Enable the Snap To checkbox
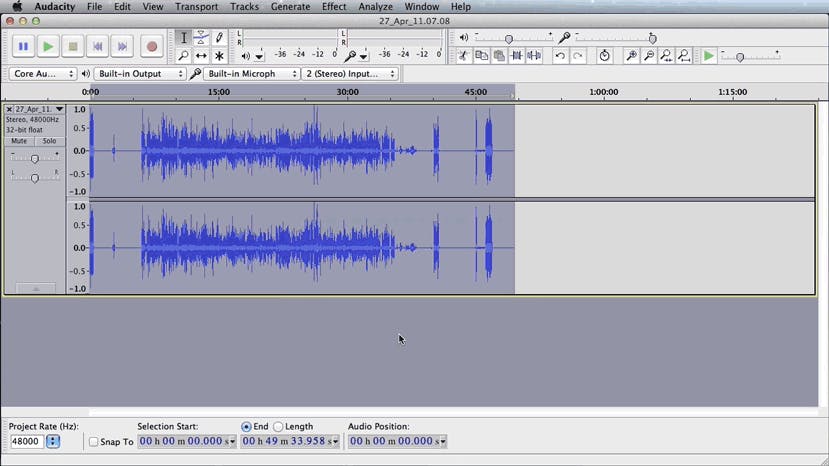 pyautogui.click(x=93, y=442)
